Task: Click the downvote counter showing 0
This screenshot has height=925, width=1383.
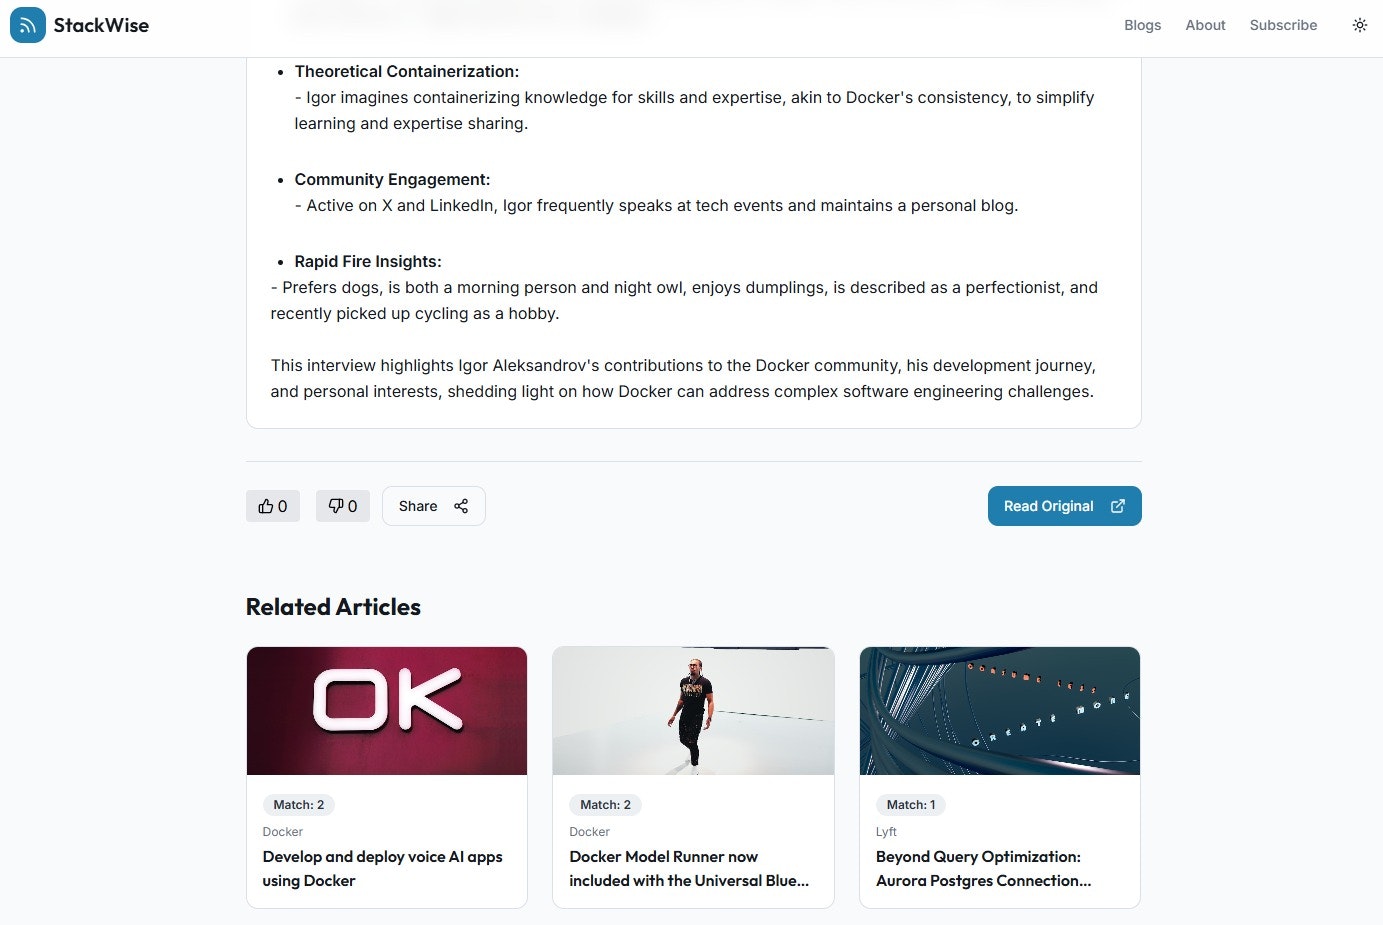Action: [x=353, y=506]
